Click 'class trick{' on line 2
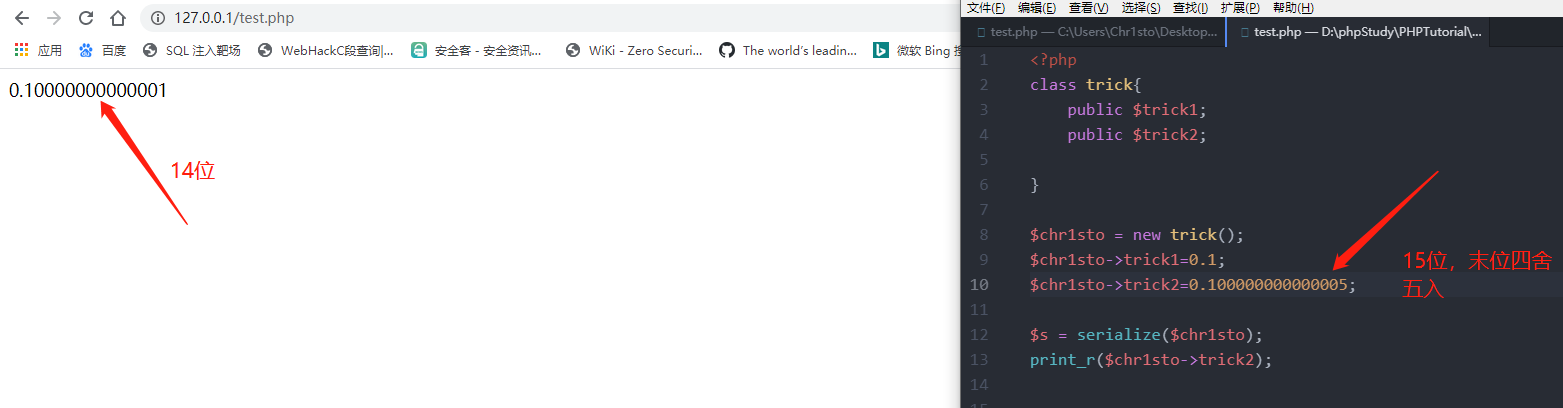 coord(1085,85)
